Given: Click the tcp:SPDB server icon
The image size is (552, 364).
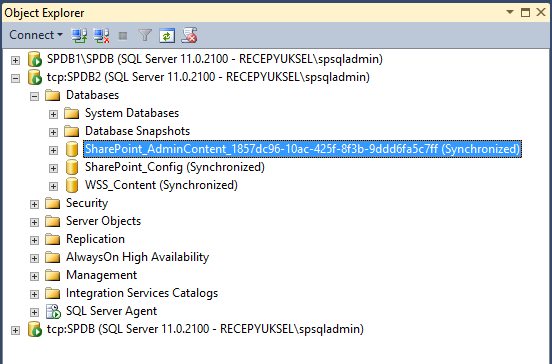Looking at the screenshot, I should [x=35, y=329].
